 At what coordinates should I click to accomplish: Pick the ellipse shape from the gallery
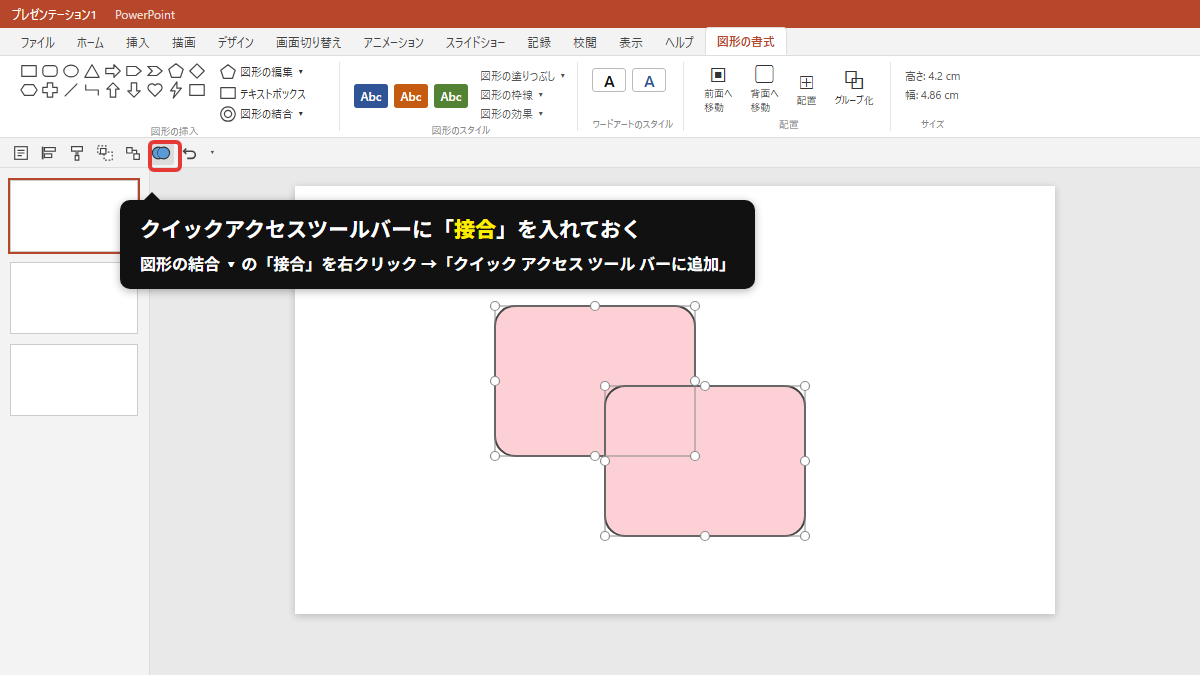(71, 71)
